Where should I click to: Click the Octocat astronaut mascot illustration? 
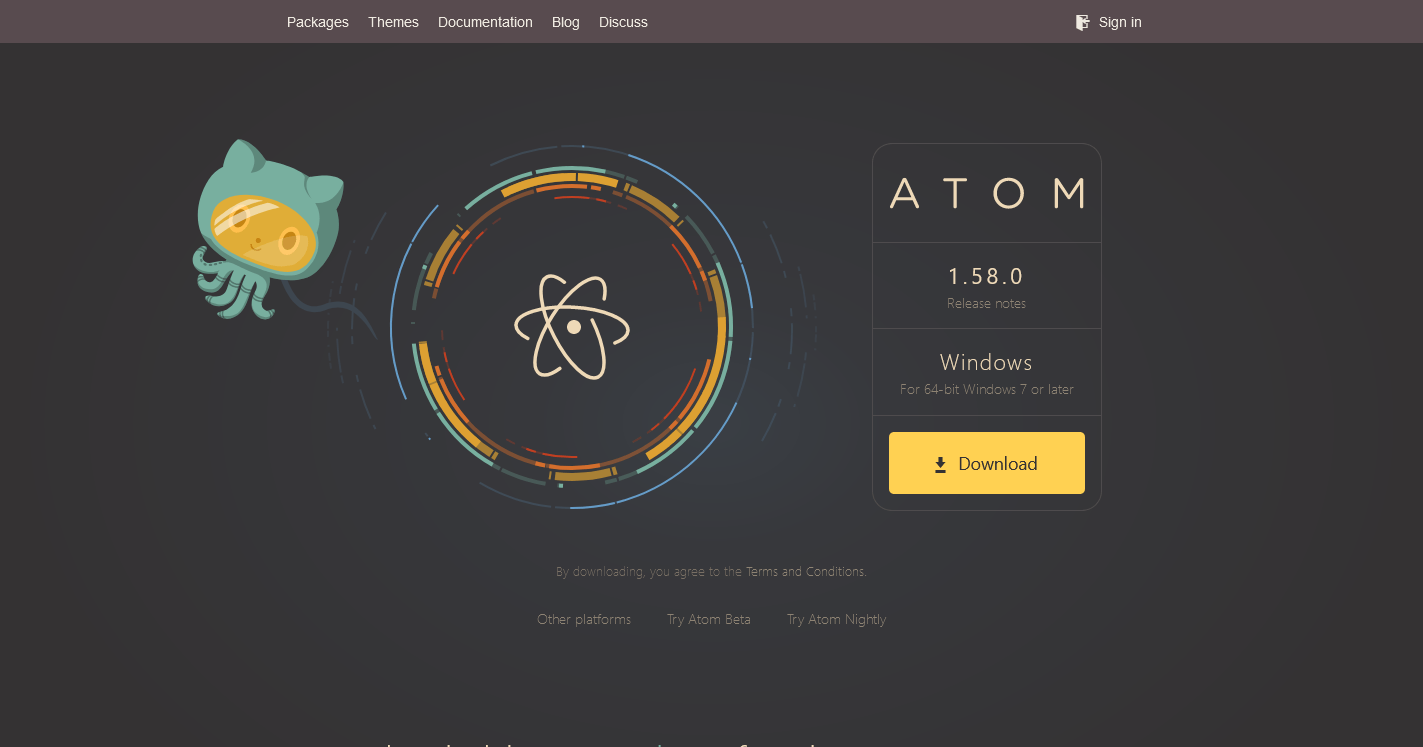pyautogui.click(x=265, y=230)
